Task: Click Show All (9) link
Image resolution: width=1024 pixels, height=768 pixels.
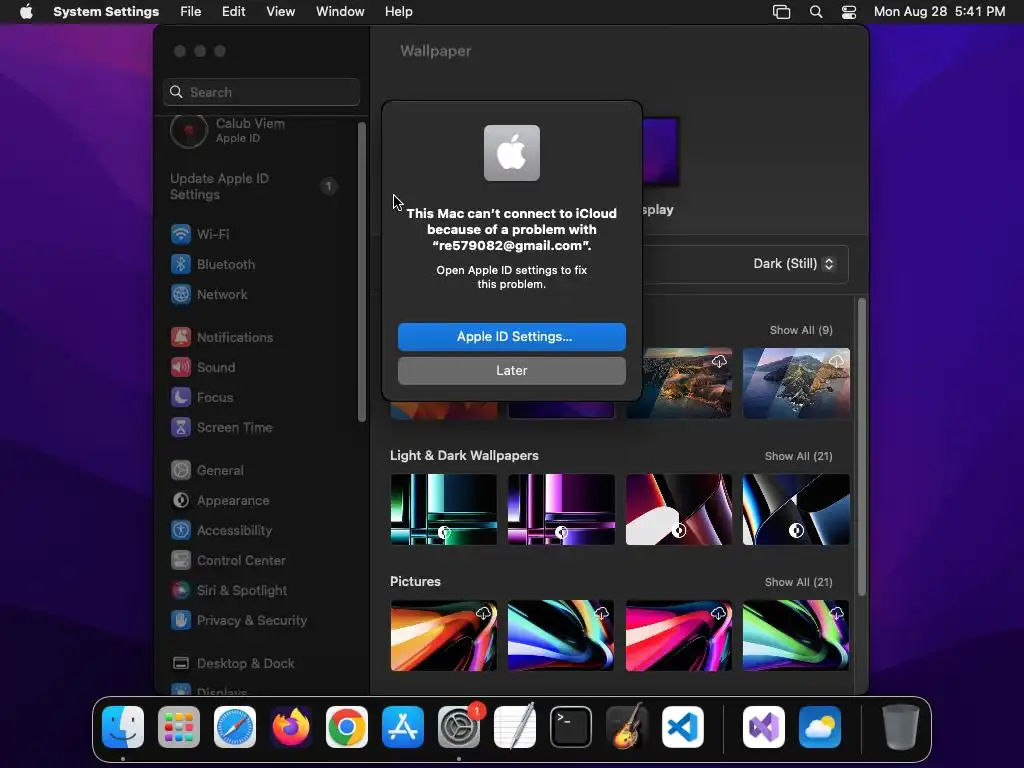Action: pyautogui.click(x=801, y=330)
